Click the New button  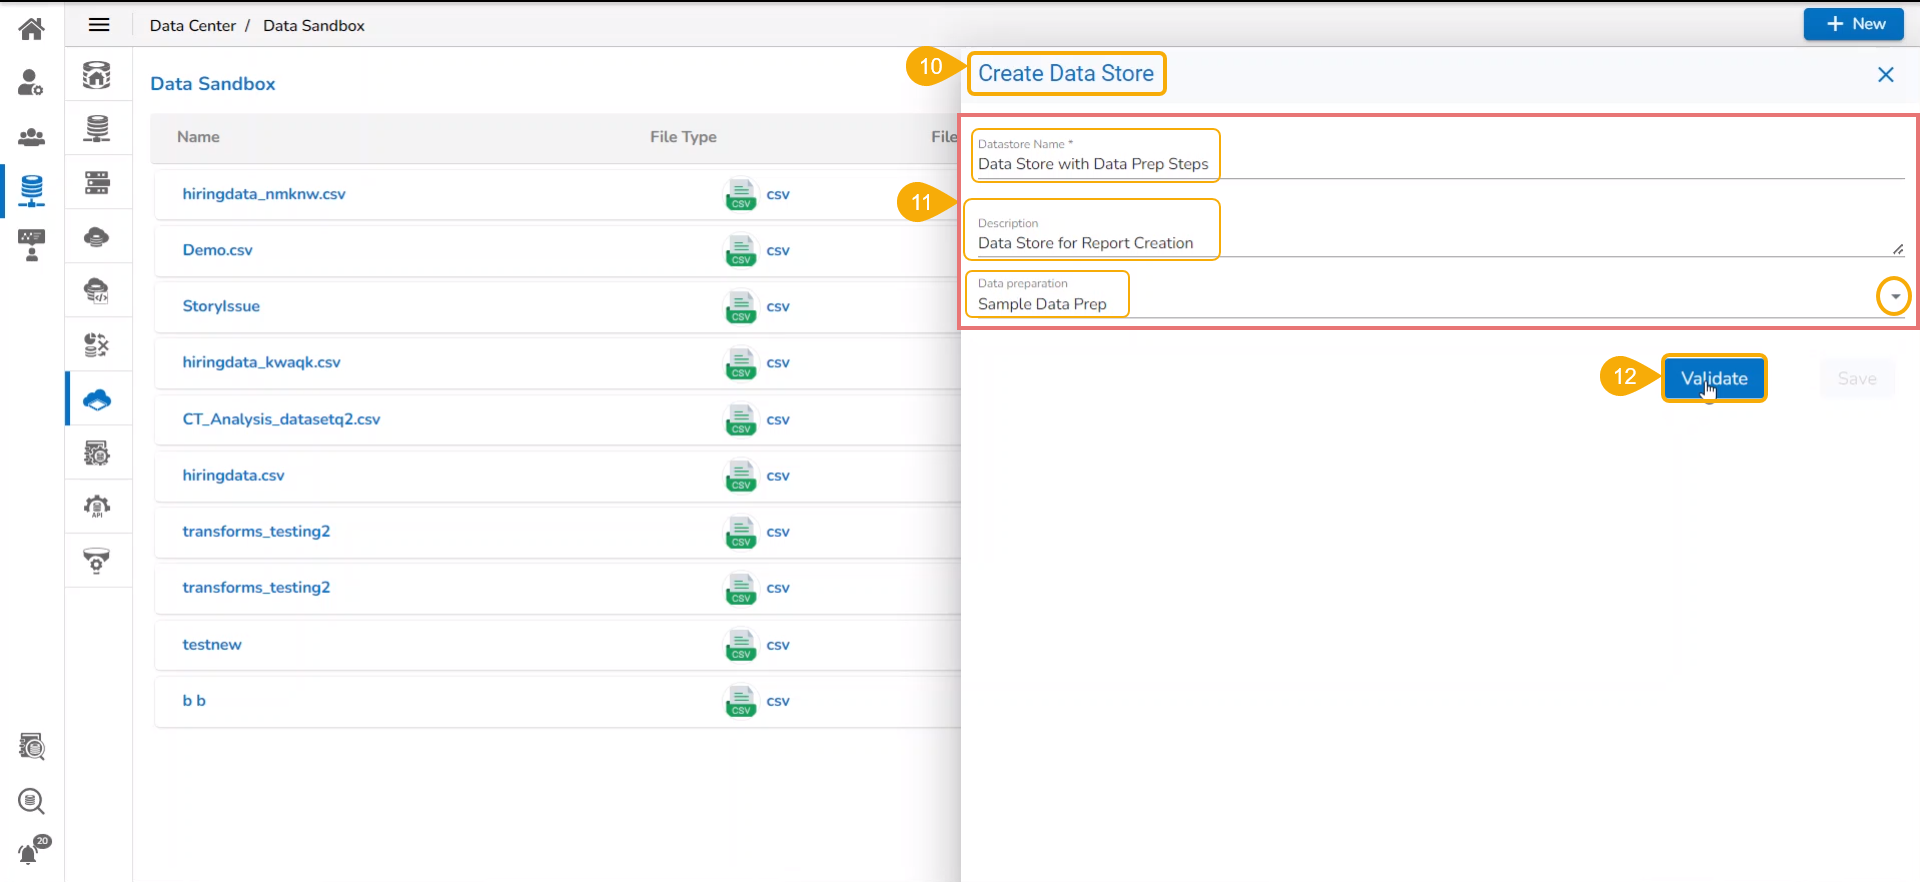click(1854, 24)
